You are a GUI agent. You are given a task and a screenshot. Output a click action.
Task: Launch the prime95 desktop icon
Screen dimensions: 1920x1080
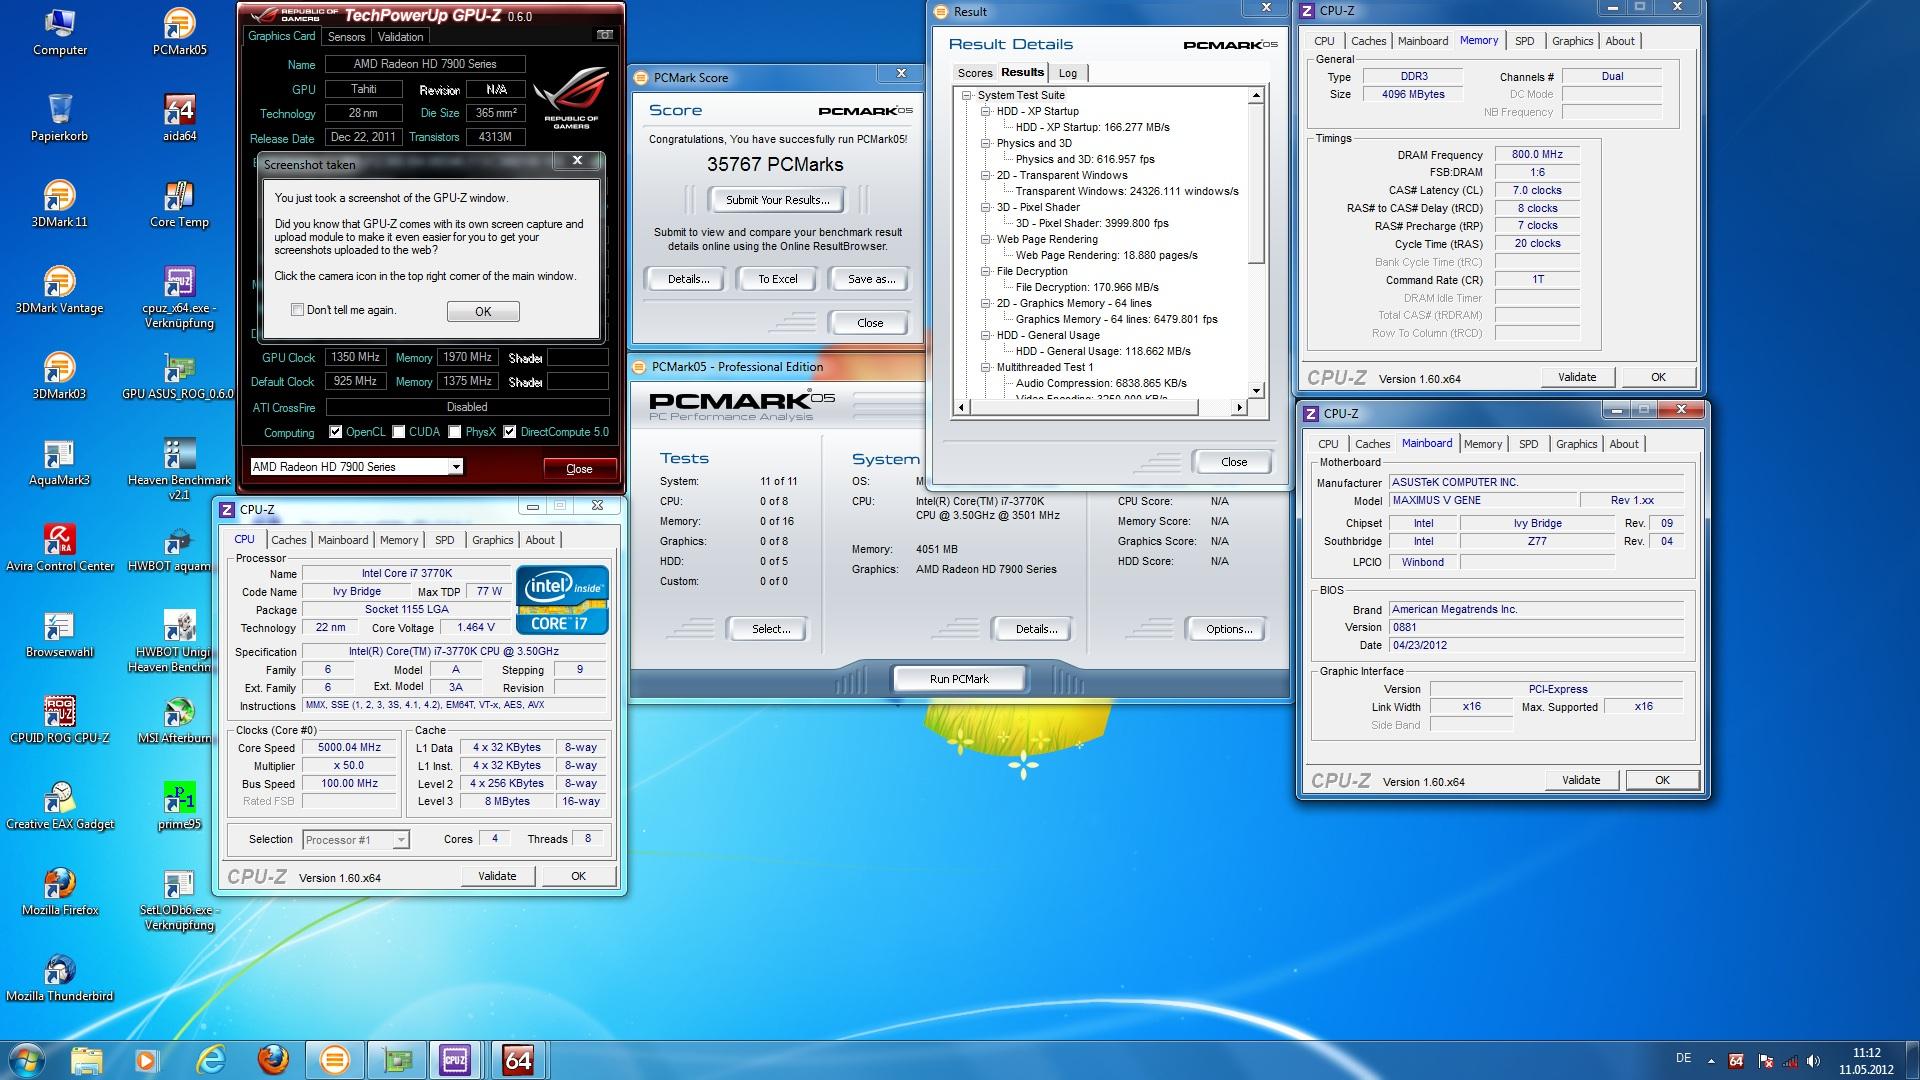179,806
